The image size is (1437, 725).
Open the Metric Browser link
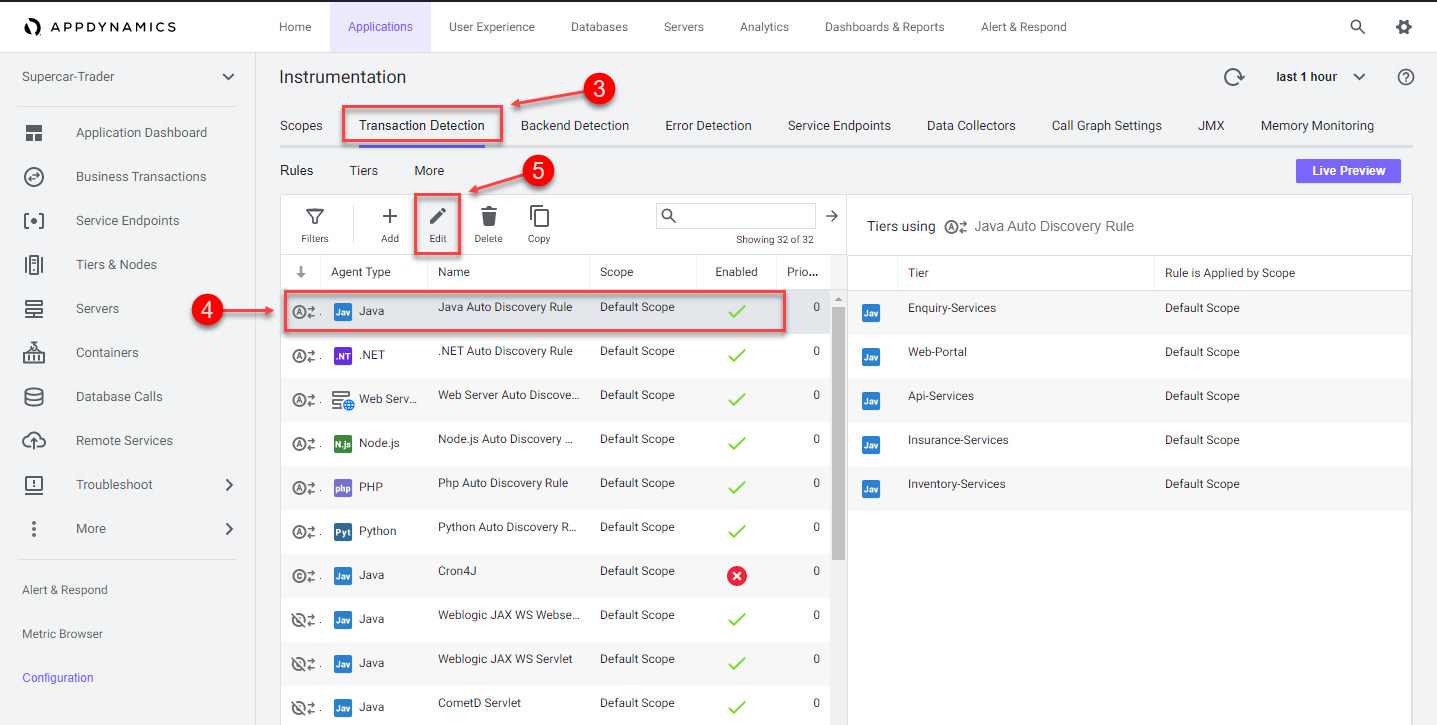point(62,634)
